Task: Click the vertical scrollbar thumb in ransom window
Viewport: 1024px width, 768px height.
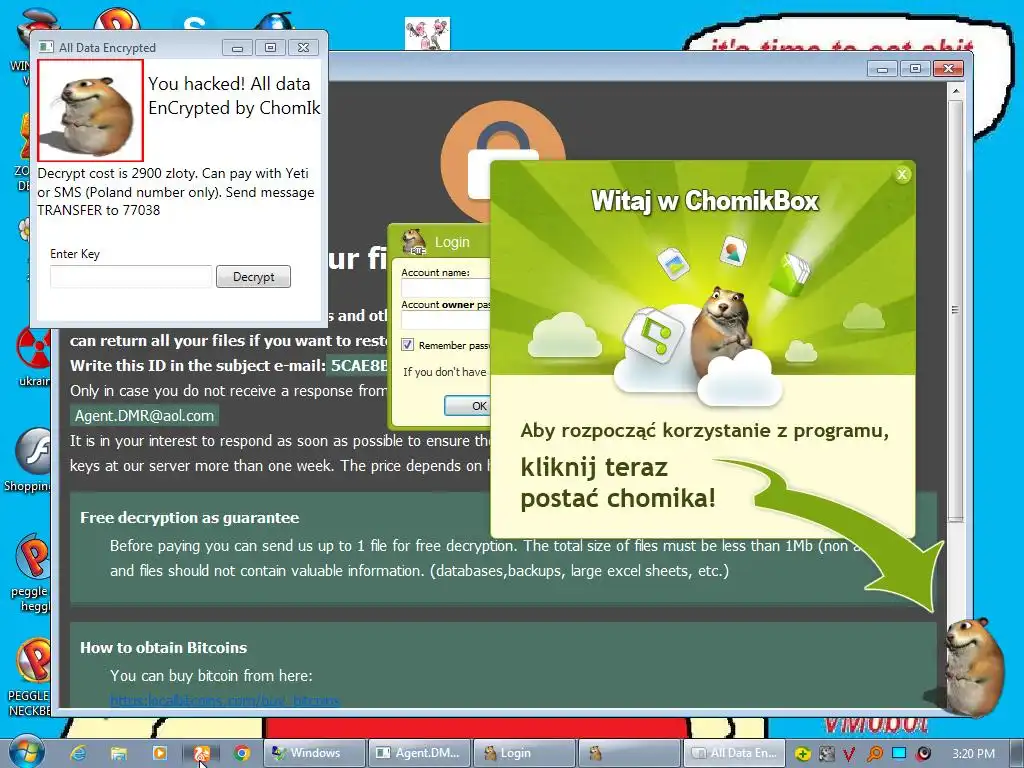Action: point(955,310)
